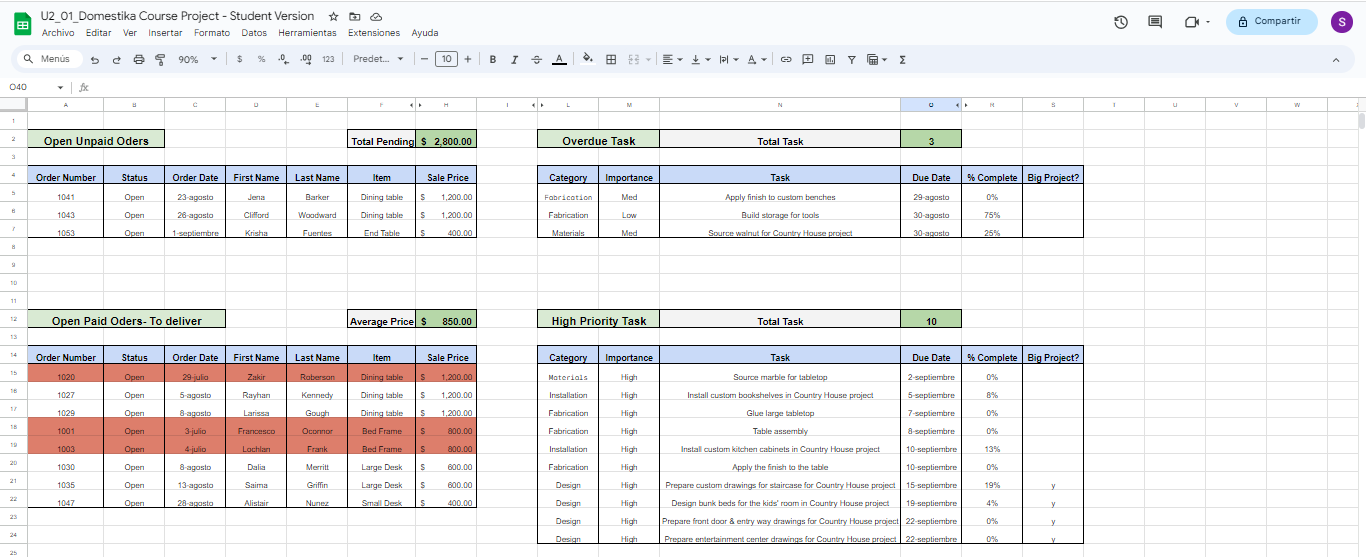Screen dimensions: 1366x557
Task: Click the functions sigma icon
Action: pos(903,60)
